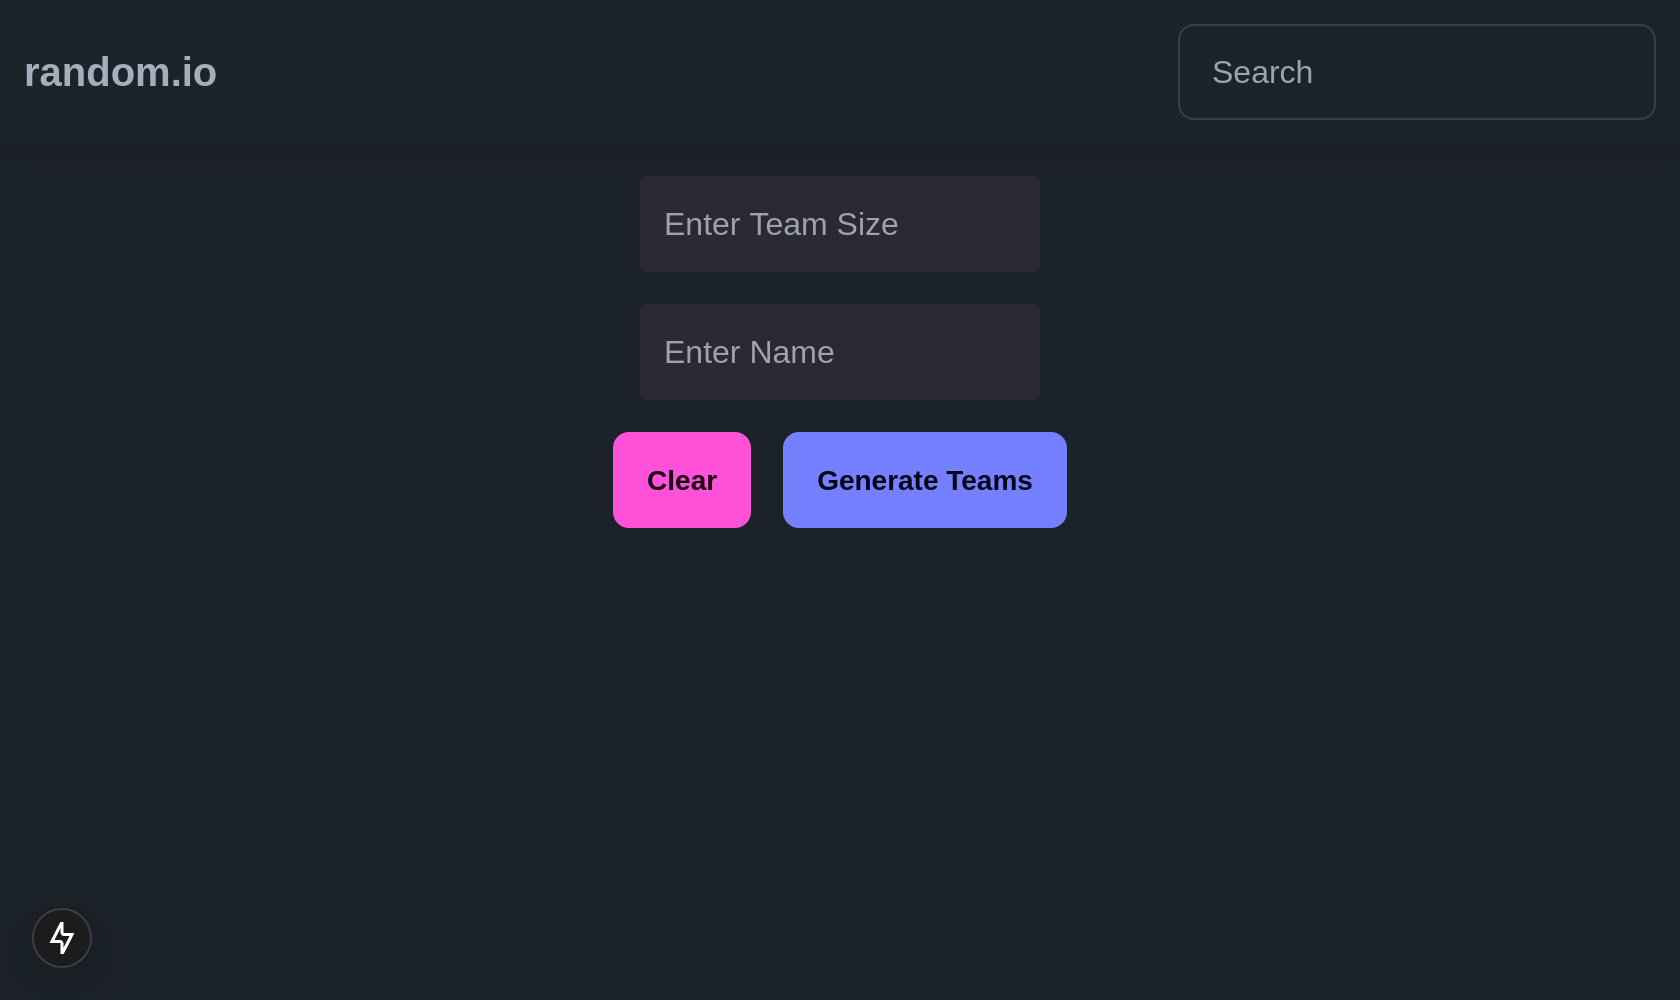
Task: Click the random.io site logo
Action: tap(121, 72)
